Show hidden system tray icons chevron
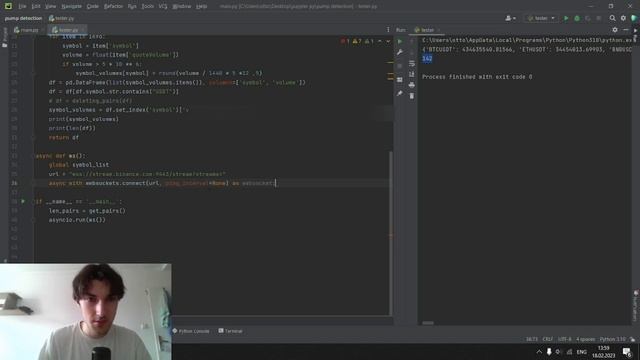Screen dimensions: 640x360 point(539,352)
